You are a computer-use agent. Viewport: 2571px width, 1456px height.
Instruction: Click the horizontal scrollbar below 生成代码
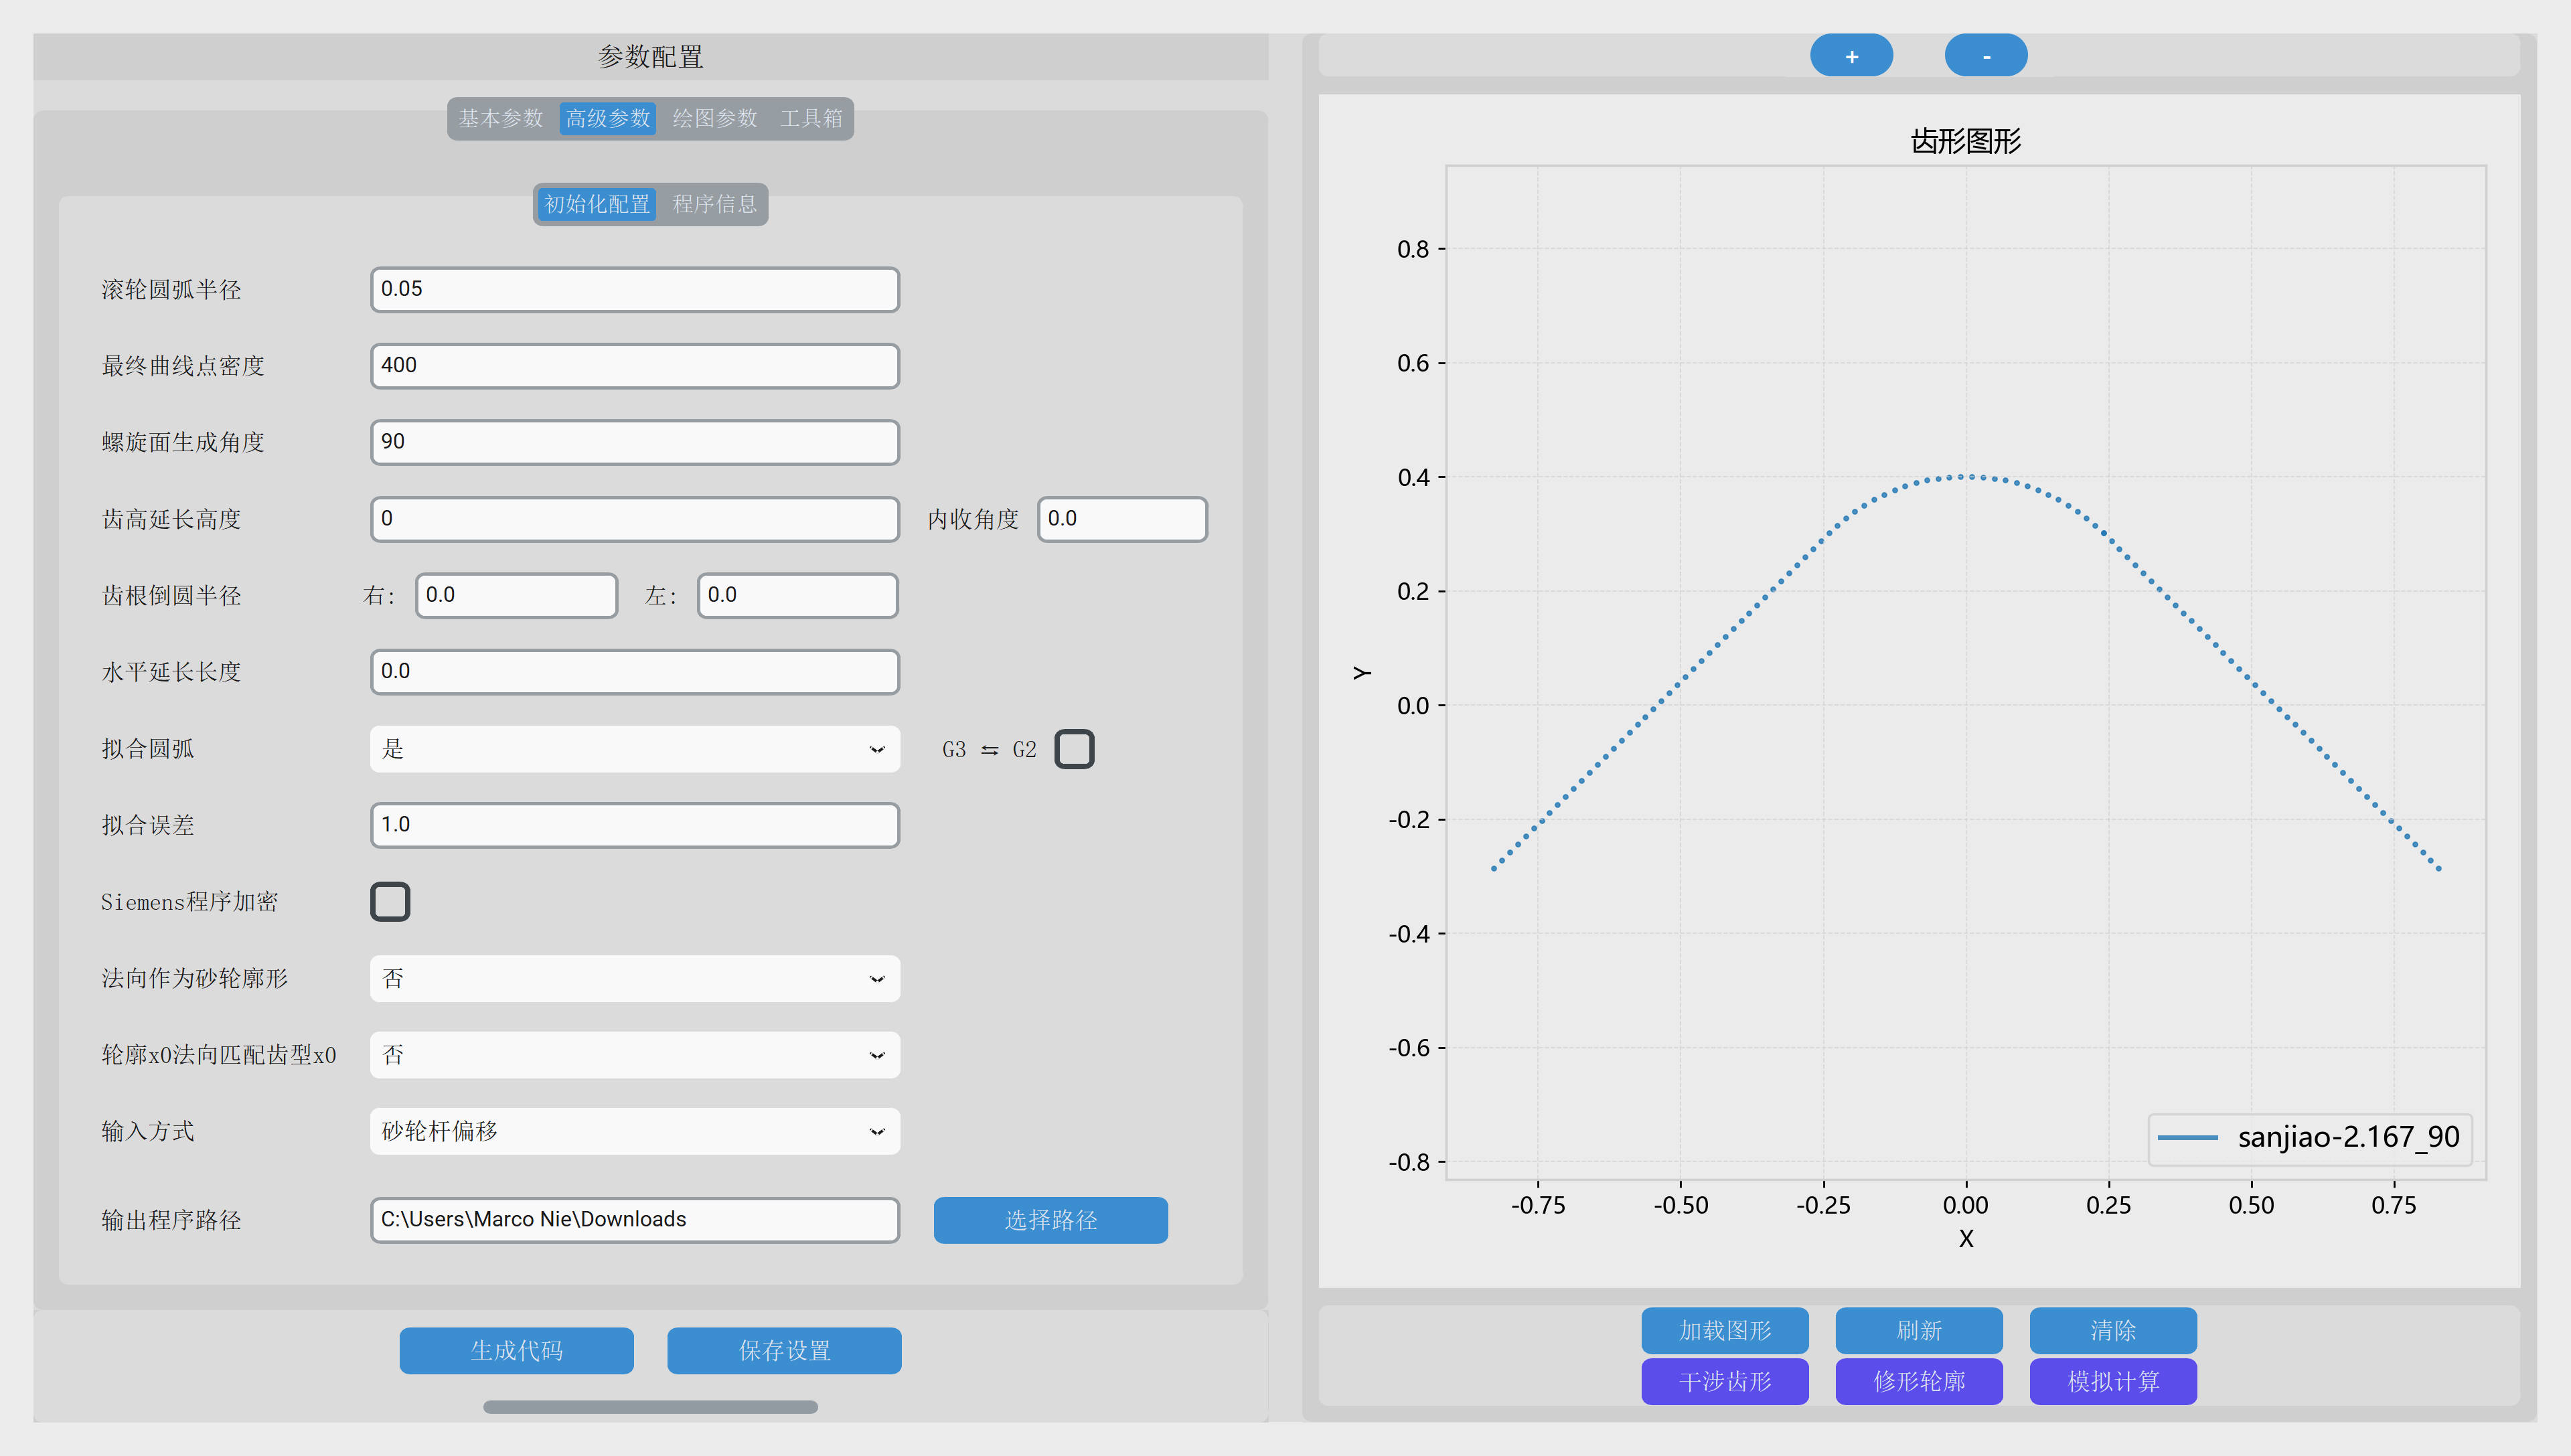[x=650, y=1407]
